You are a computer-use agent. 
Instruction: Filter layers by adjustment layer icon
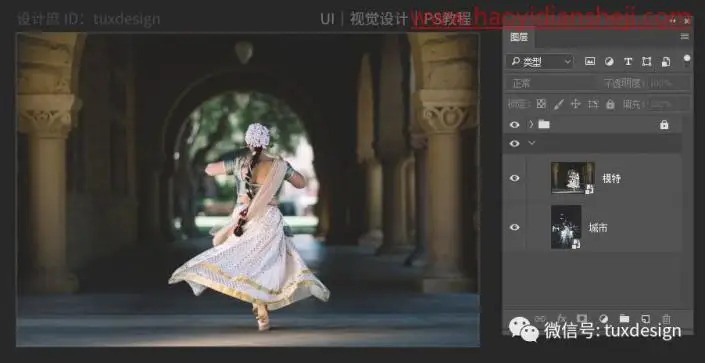(609, 62)
